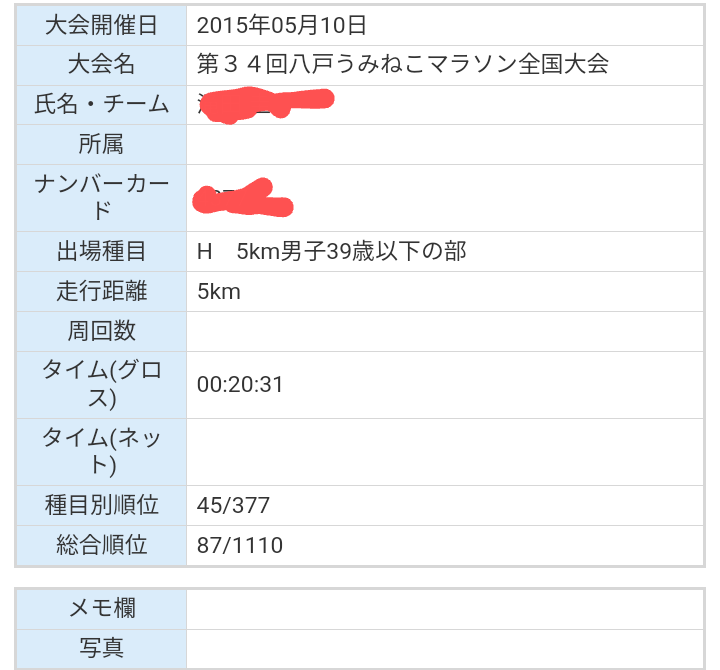Click the overall rank 87/1110
720x670 pixels.
click(240, 545)
